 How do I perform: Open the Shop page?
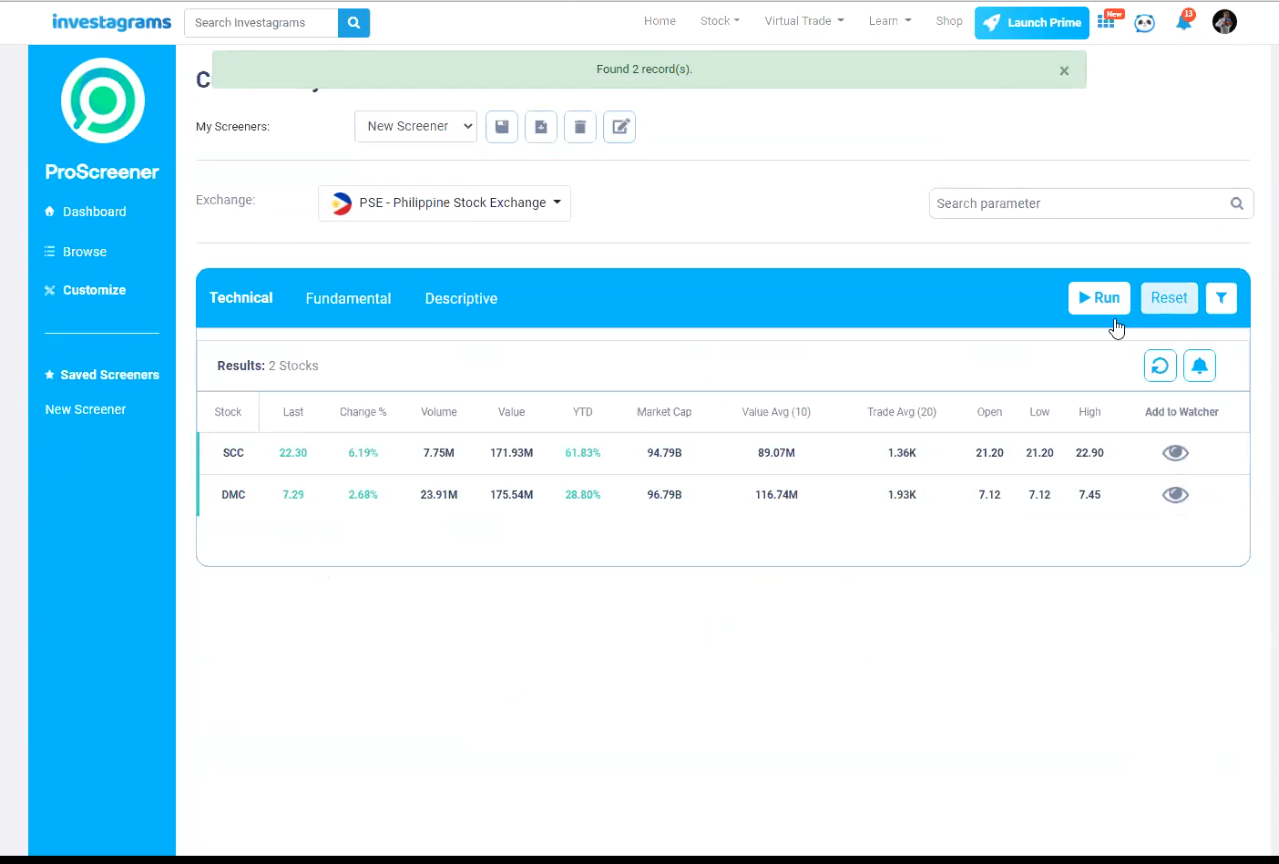point(949,21)
